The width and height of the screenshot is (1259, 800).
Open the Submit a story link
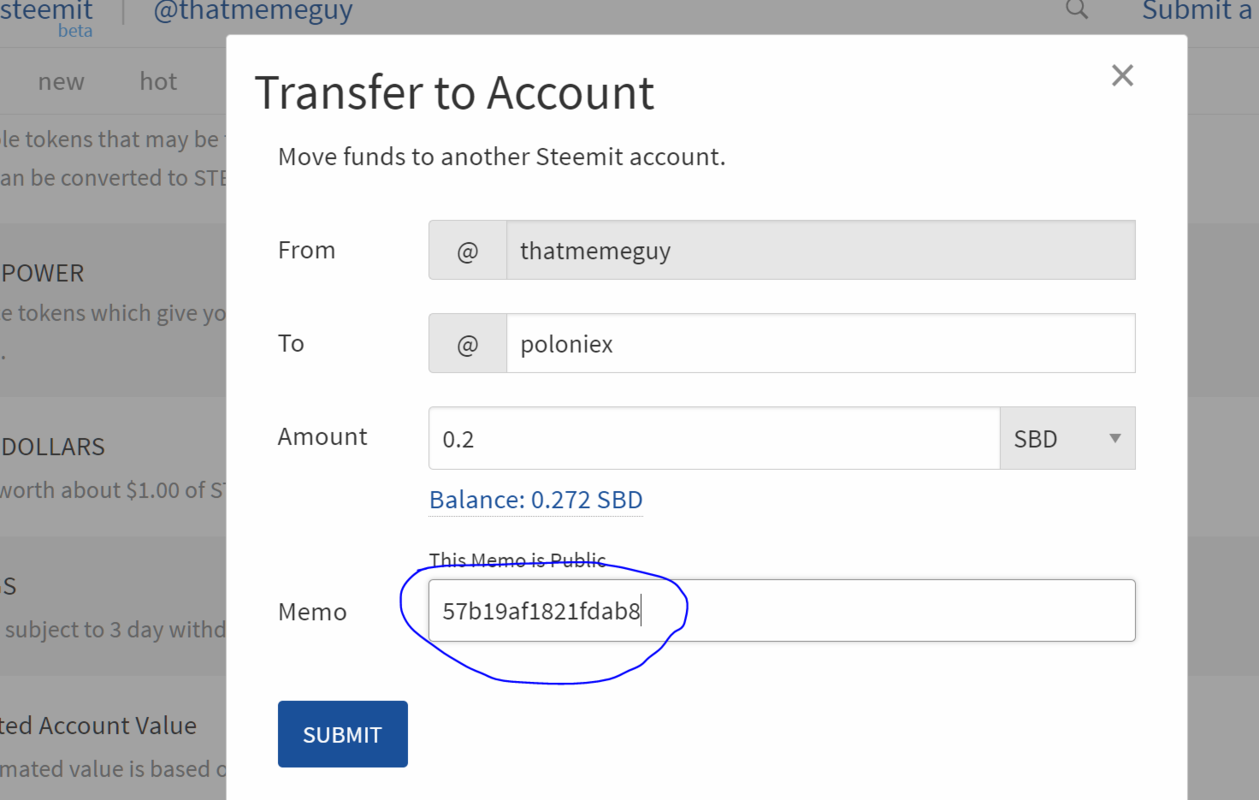click(1199, 10)
